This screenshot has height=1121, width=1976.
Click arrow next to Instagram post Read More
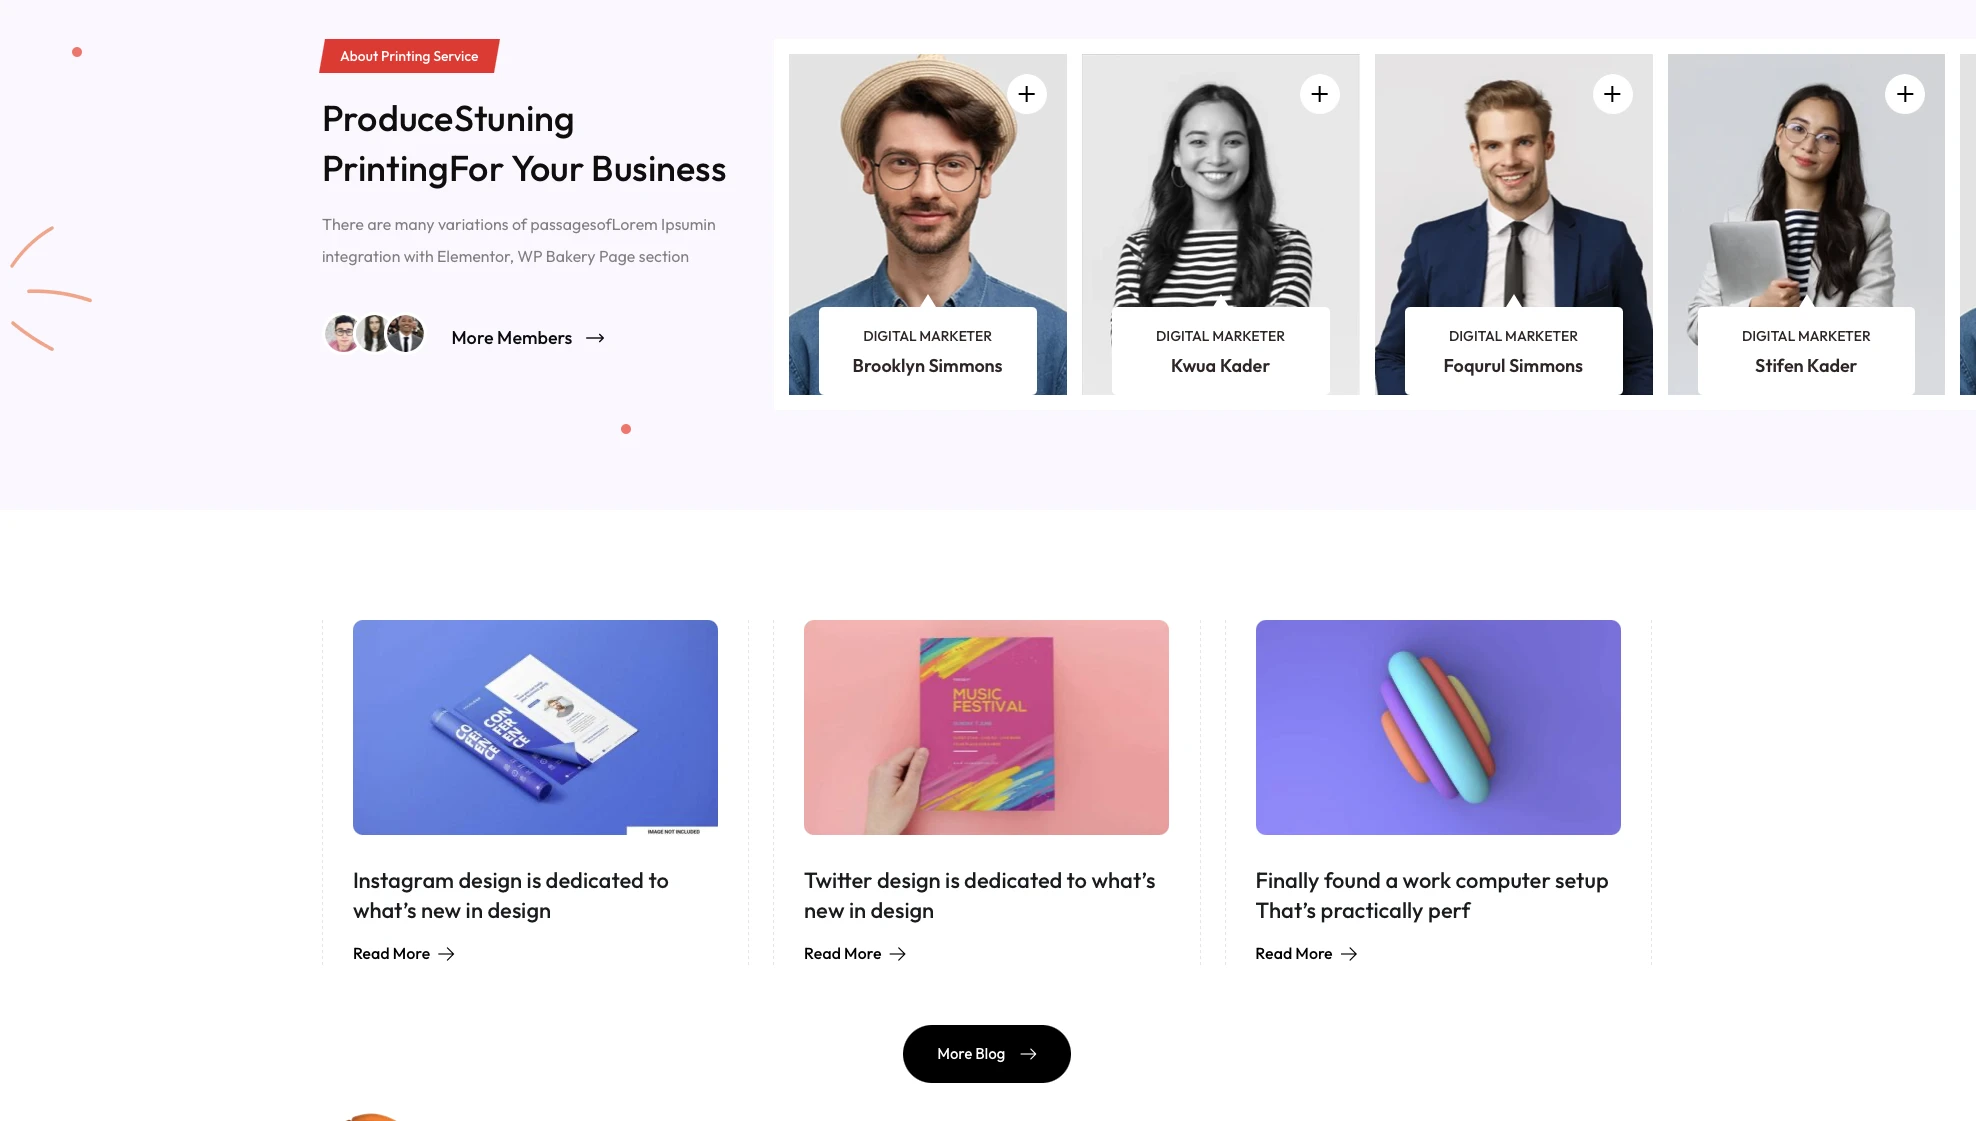446,954
